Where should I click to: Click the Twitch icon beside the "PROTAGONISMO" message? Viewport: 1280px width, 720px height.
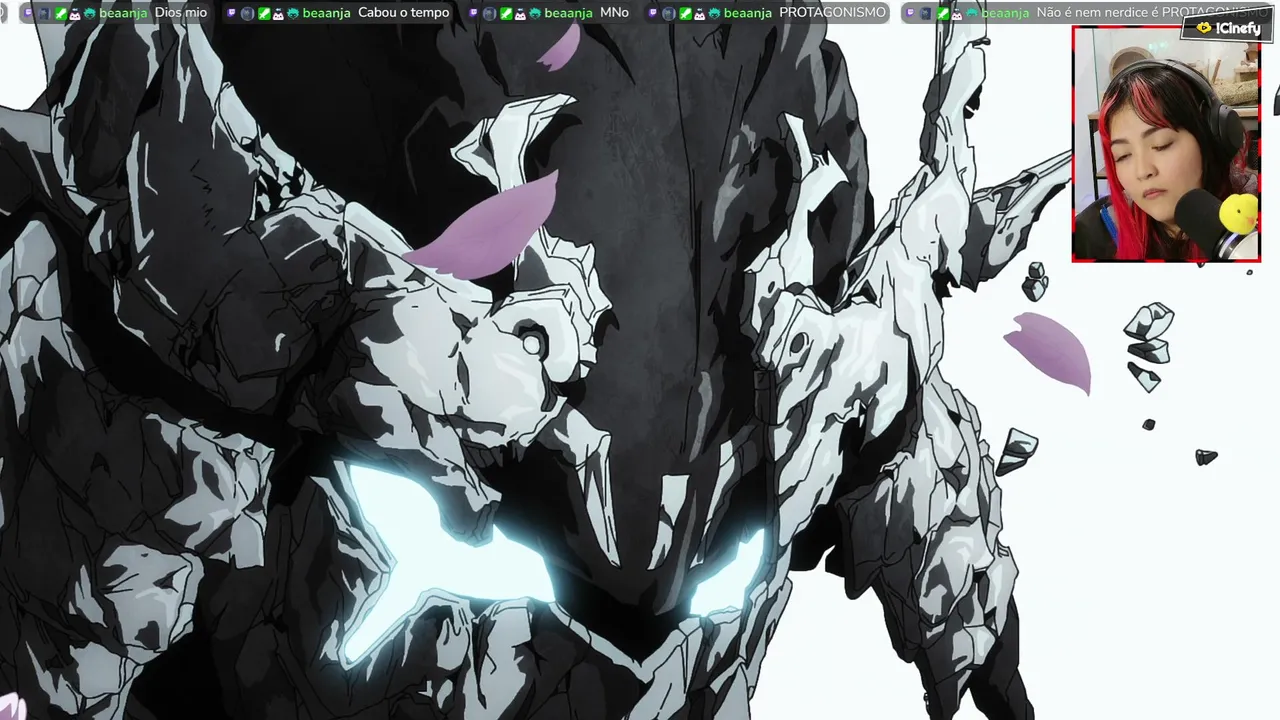click(x=653, y=13)
